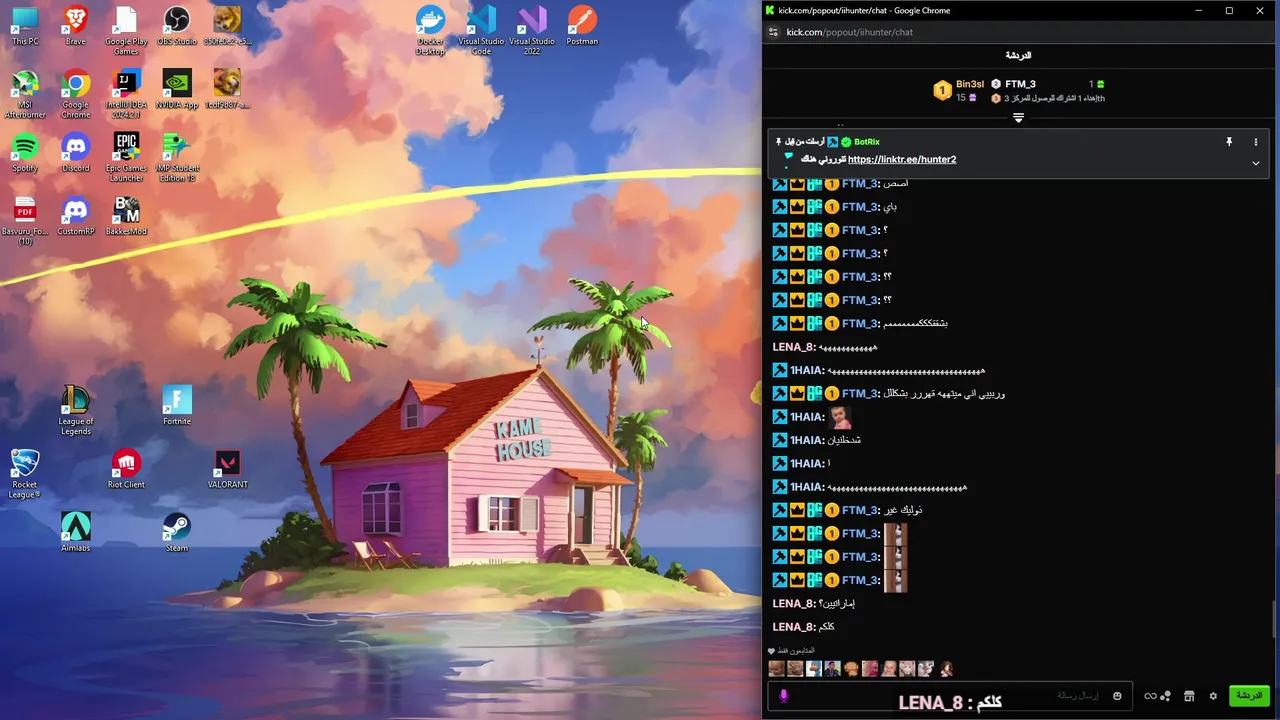
Task: Launch Brave browser from desktop
Action: 75,27
